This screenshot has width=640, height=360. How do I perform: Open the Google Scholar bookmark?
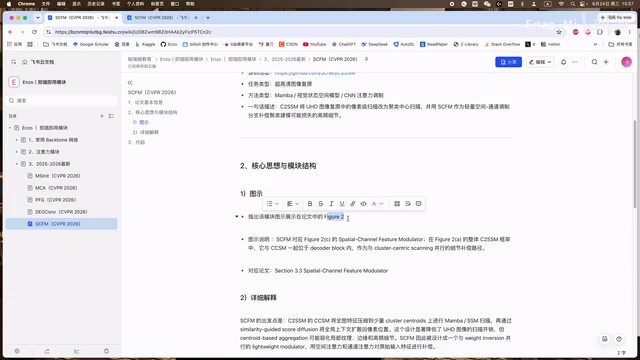[x=91, y=44]
